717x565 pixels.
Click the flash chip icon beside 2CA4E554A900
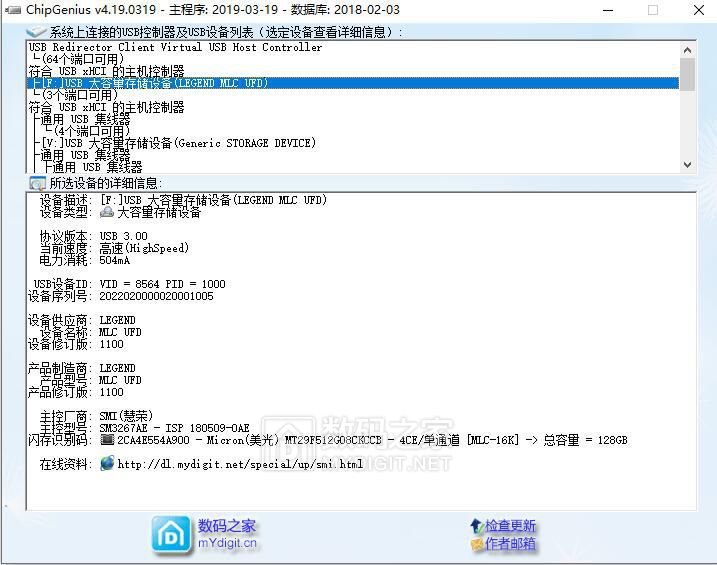pyautogui.click(x=107, y=440)
